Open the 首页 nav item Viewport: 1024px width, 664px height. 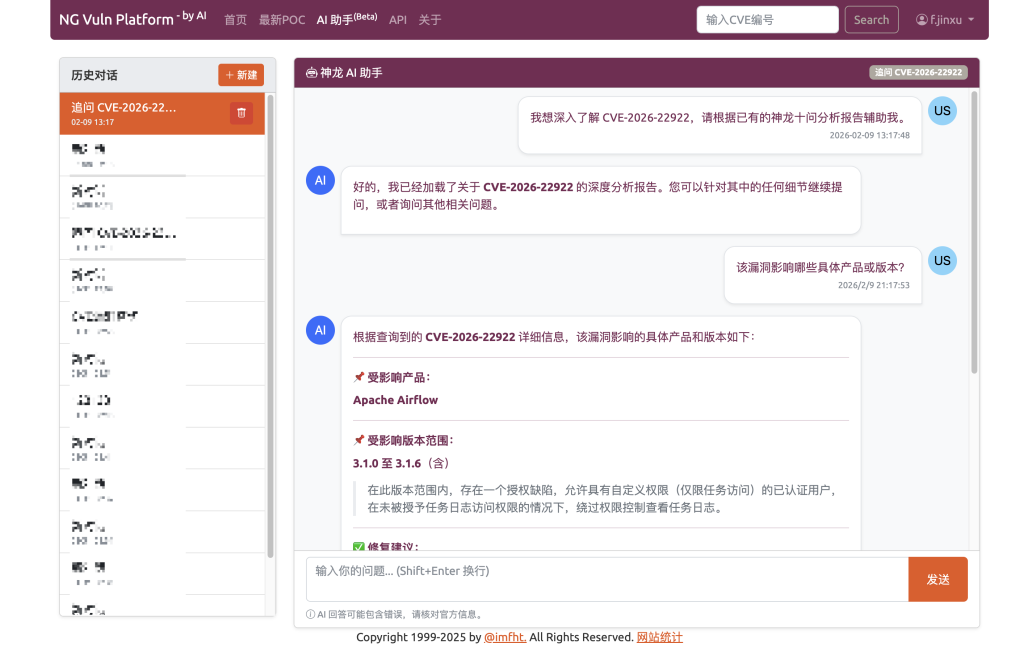[235, 20]
